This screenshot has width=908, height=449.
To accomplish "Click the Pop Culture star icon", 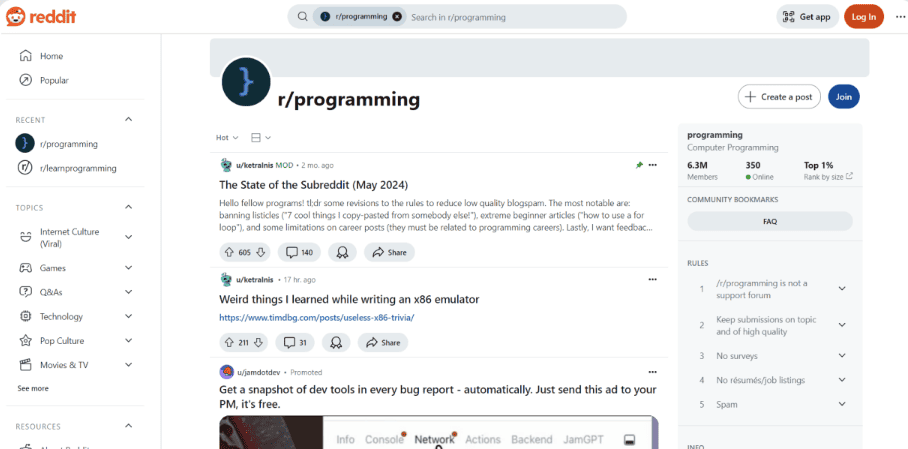I will tap(25, 341).
